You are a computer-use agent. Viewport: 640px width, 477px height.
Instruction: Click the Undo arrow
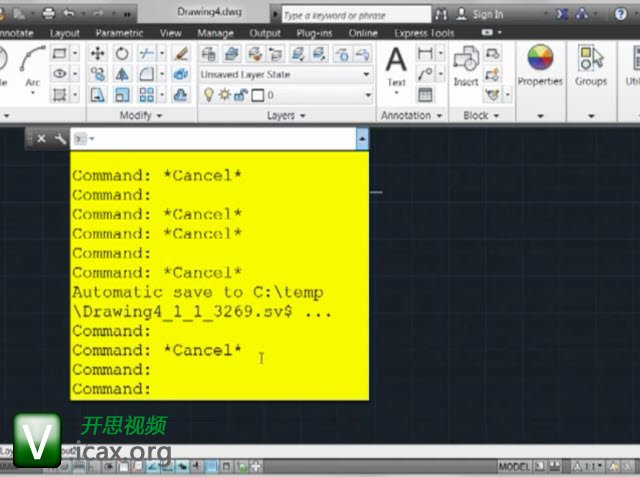pyautogui.click(x=69, y=13)
